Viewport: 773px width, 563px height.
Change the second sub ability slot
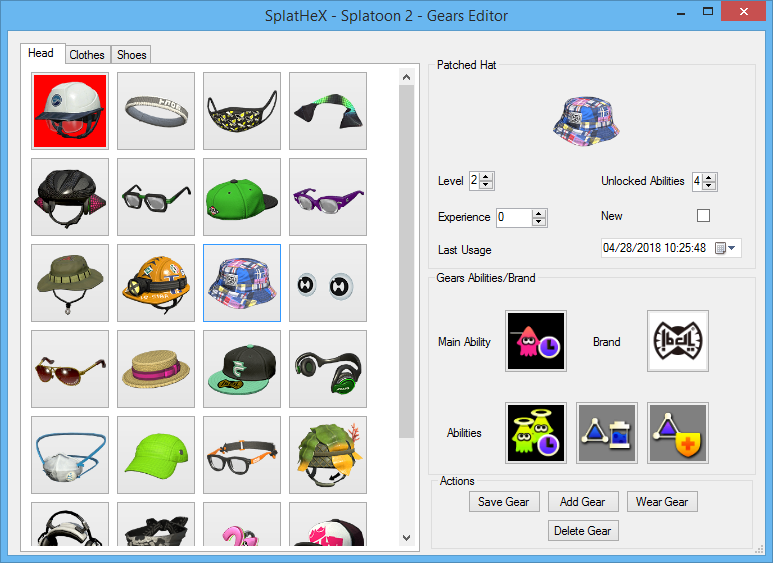(x=607, y=433)
